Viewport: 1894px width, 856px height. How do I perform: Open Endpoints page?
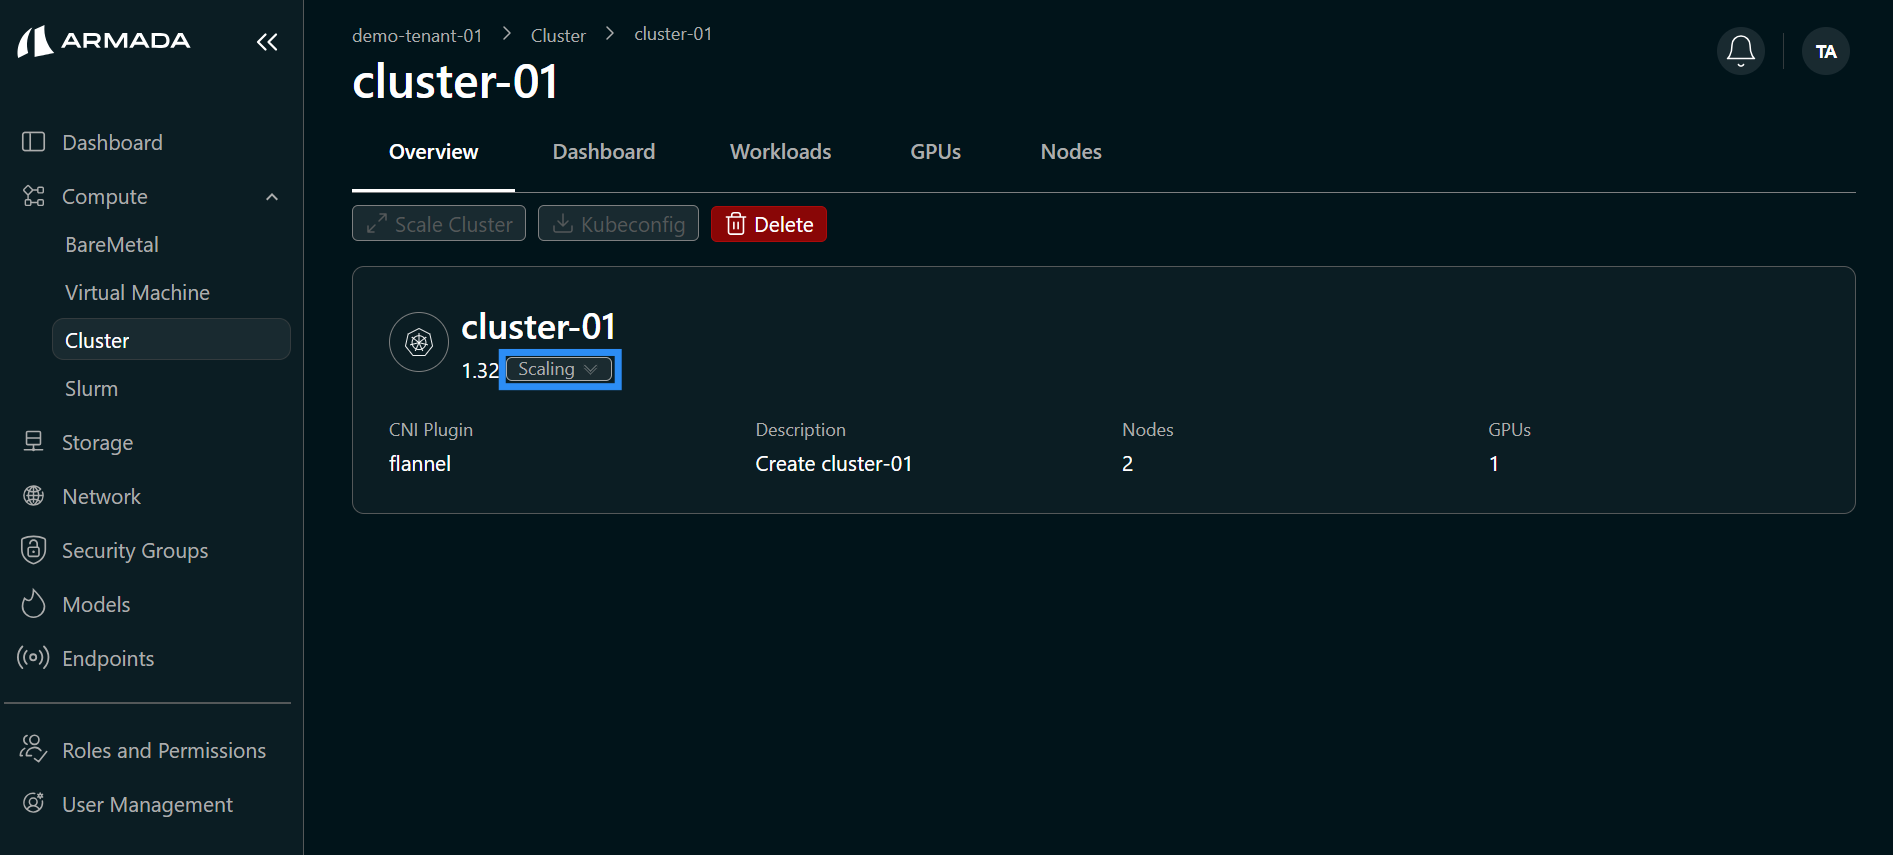(108, 658)
